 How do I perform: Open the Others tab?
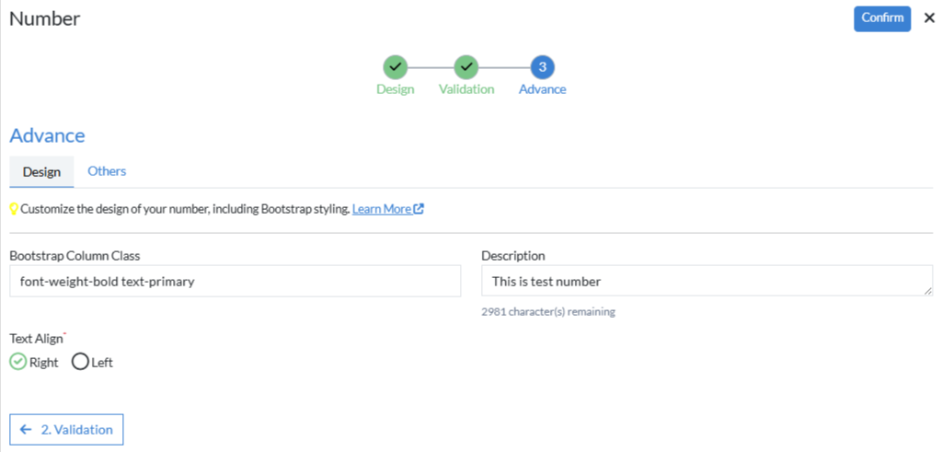click(107, 171)
